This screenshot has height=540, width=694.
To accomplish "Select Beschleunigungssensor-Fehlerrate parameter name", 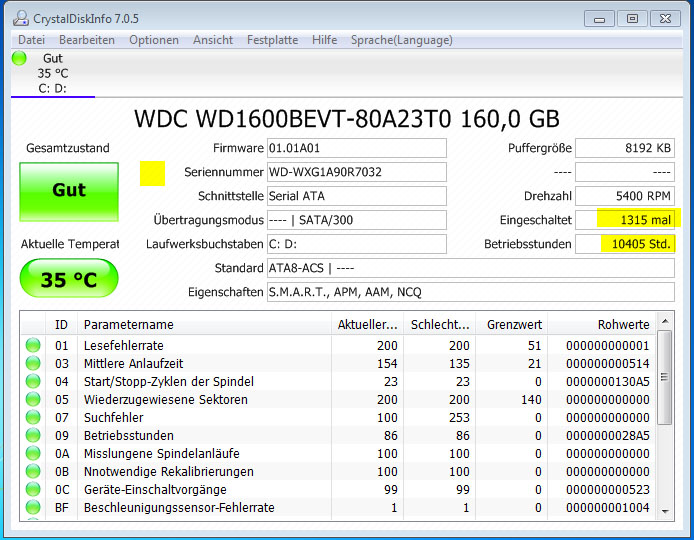I will coord(179,508).
